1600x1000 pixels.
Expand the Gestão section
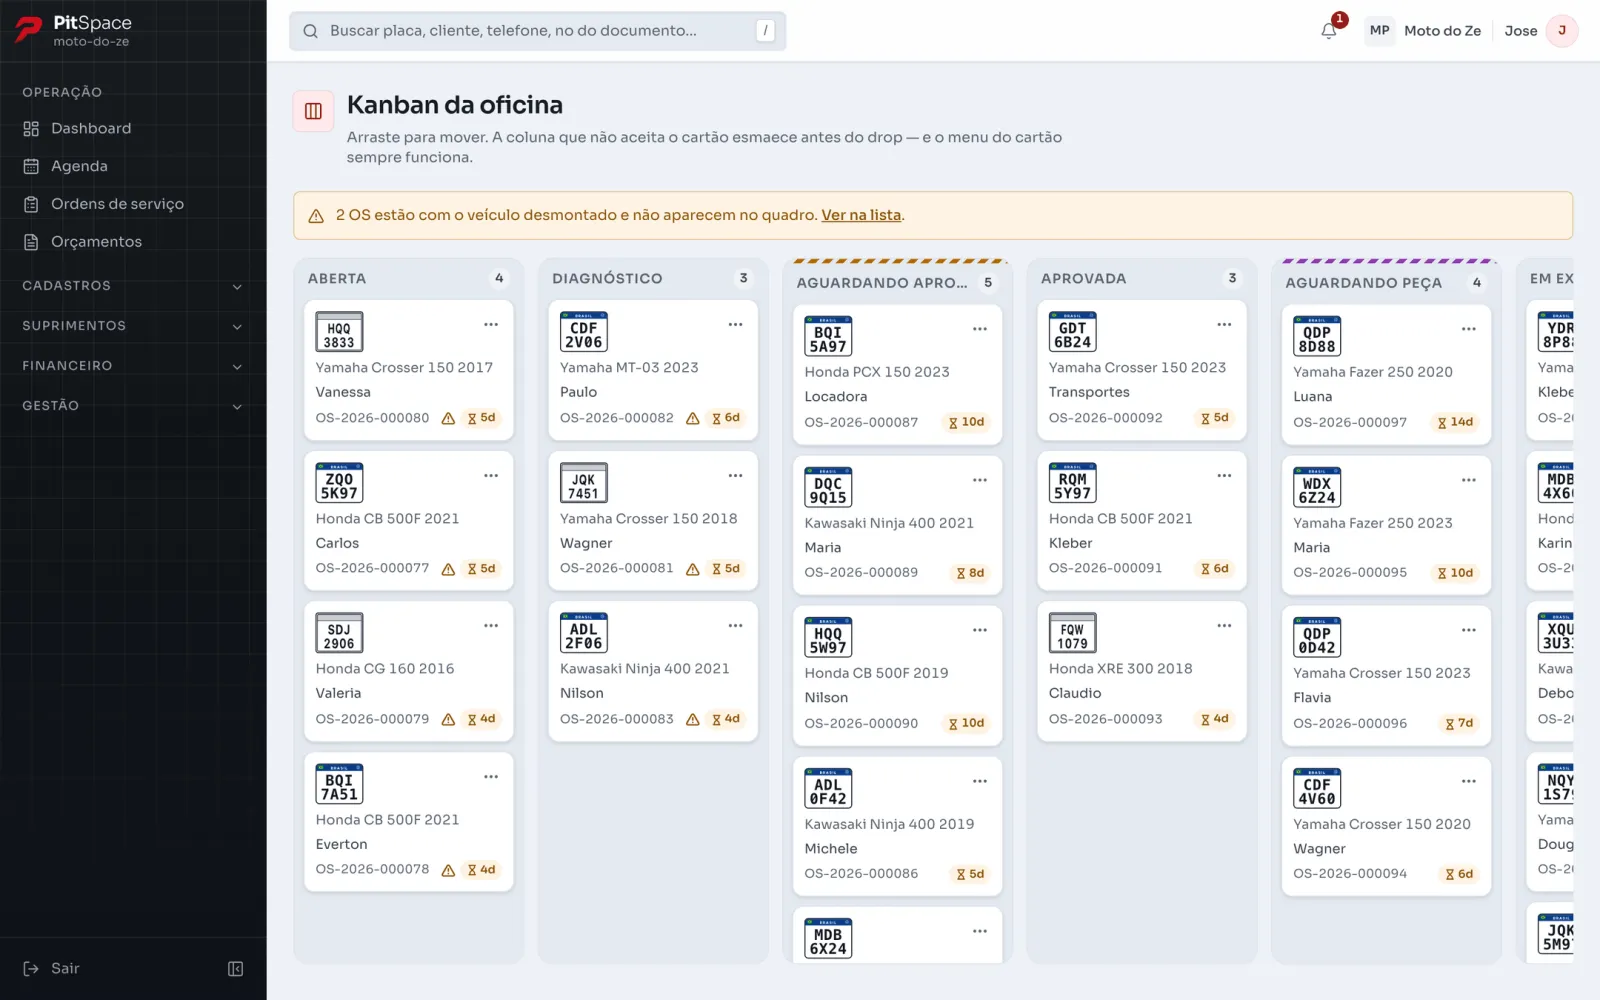click(133, 406)
